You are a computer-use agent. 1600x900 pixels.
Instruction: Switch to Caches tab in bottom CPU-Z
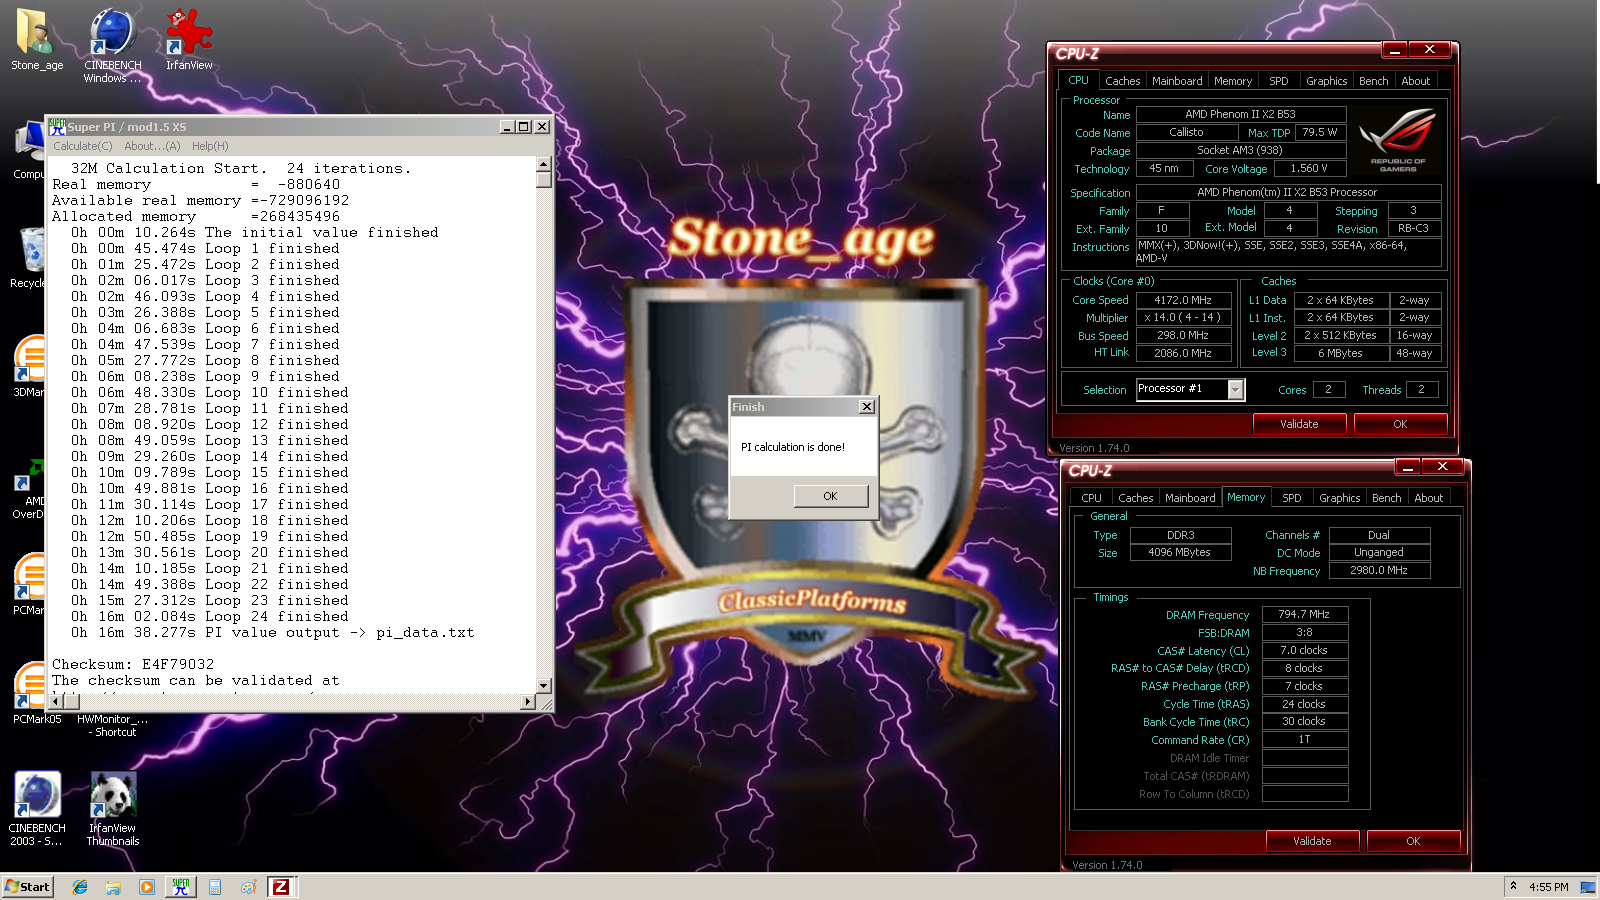1135,498
